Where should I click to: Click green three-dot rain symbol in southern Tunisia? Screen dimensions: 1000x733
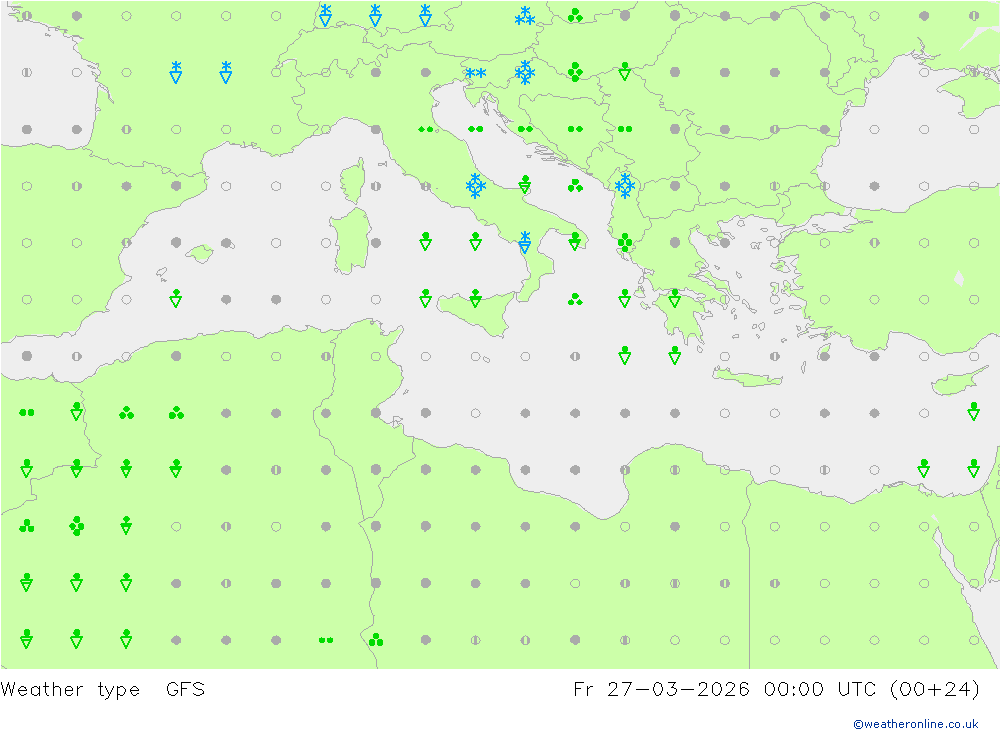click(376, 640)
